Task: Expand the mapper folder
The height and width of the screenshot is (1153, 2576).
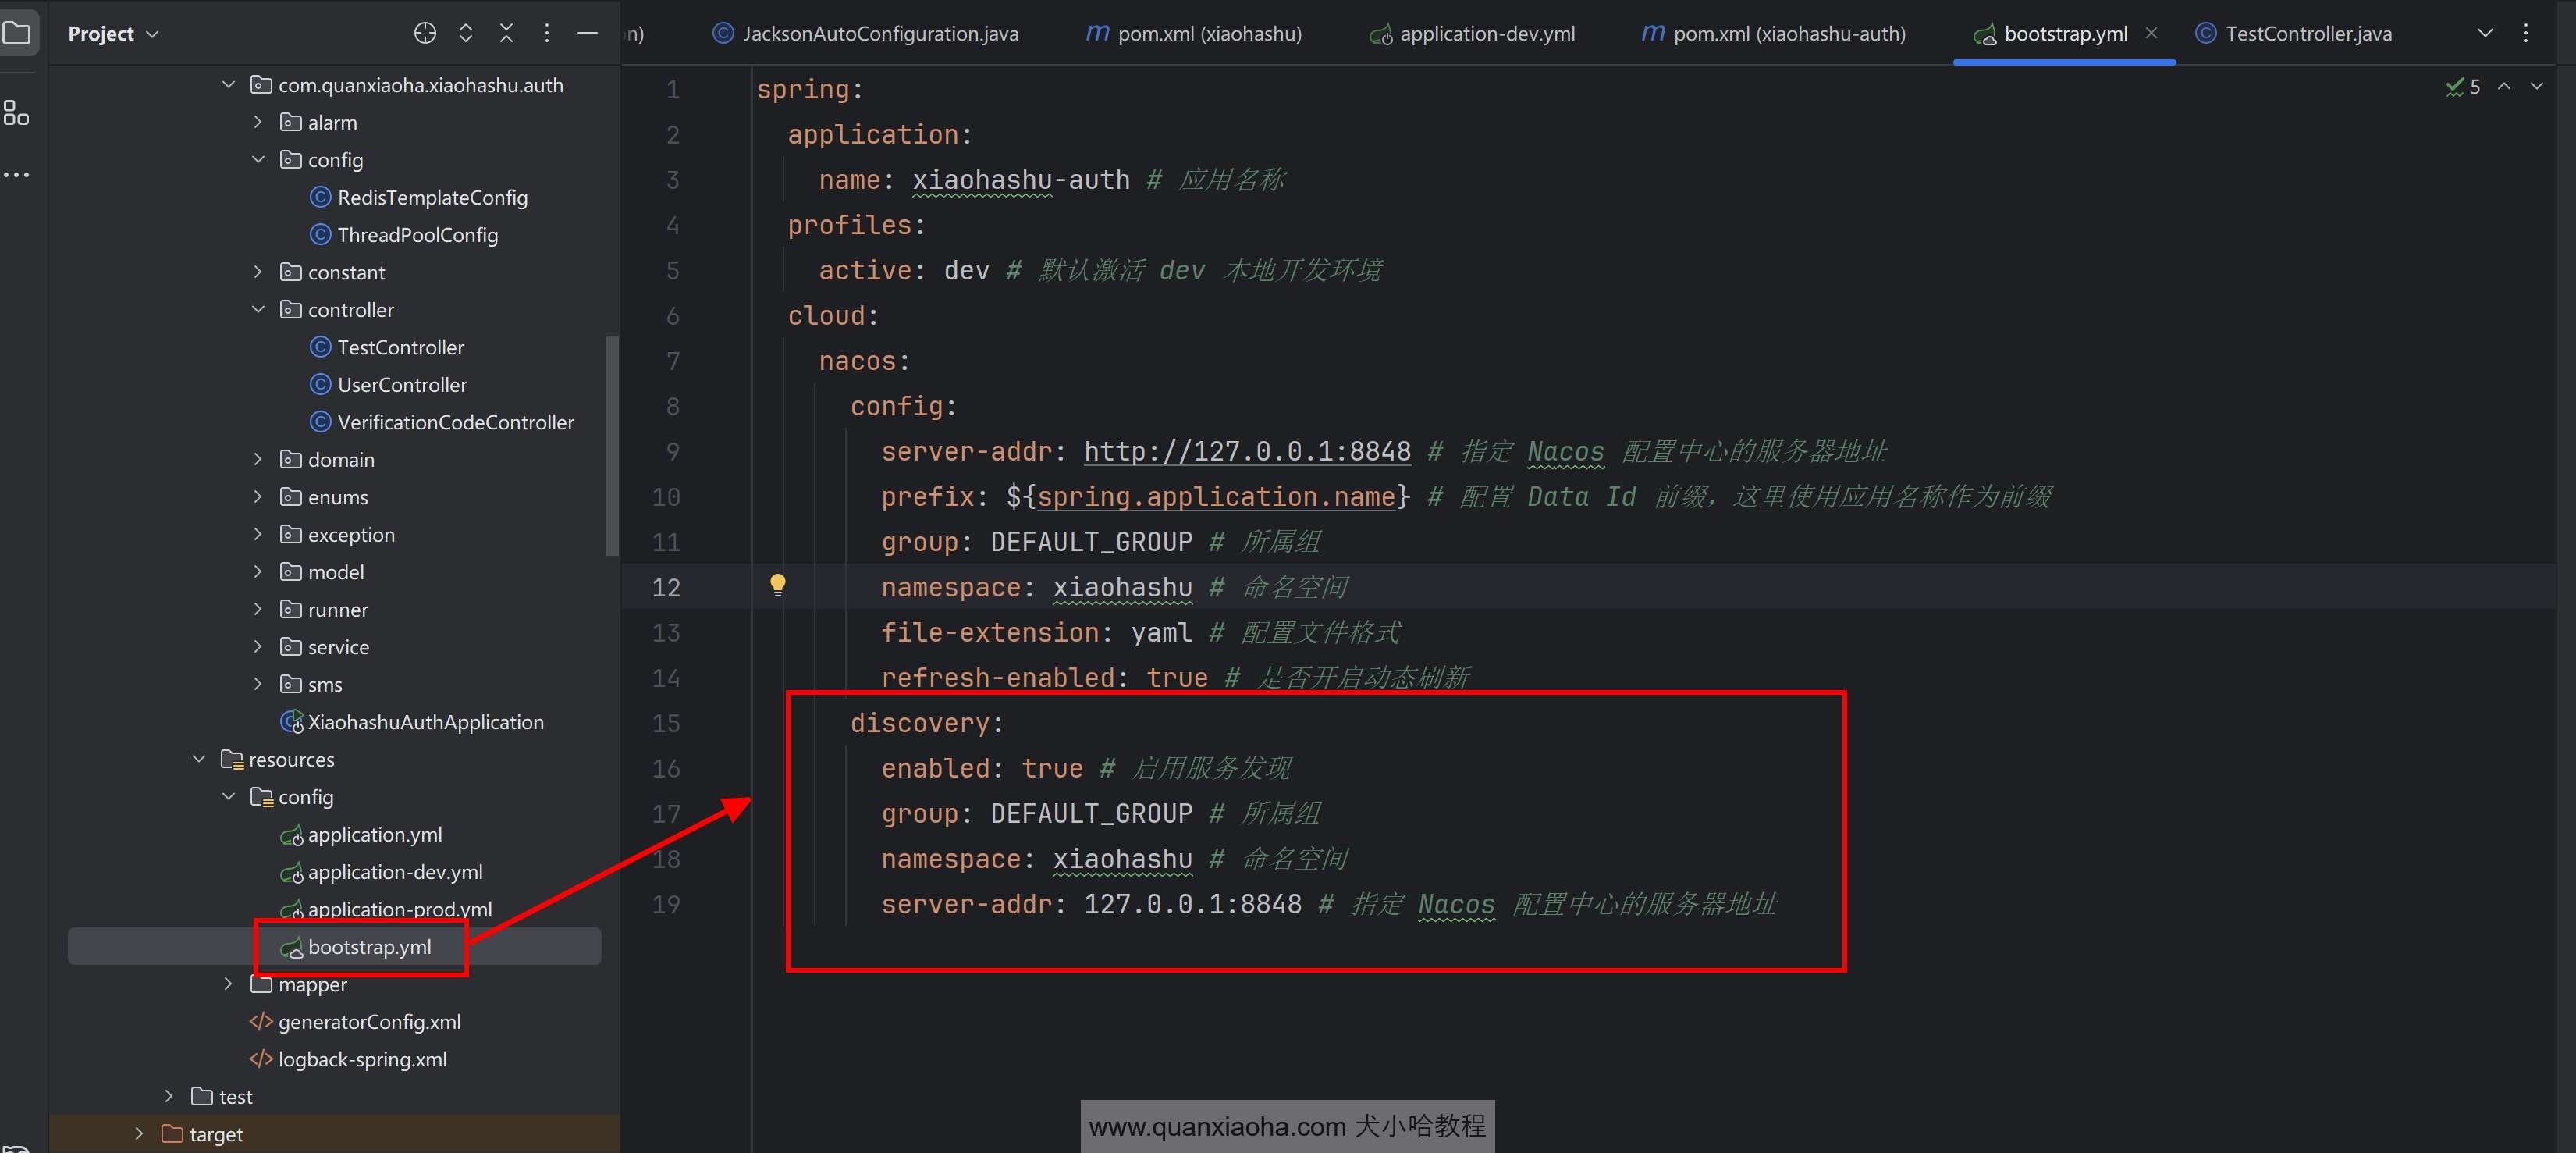Action: click(228, 984)
